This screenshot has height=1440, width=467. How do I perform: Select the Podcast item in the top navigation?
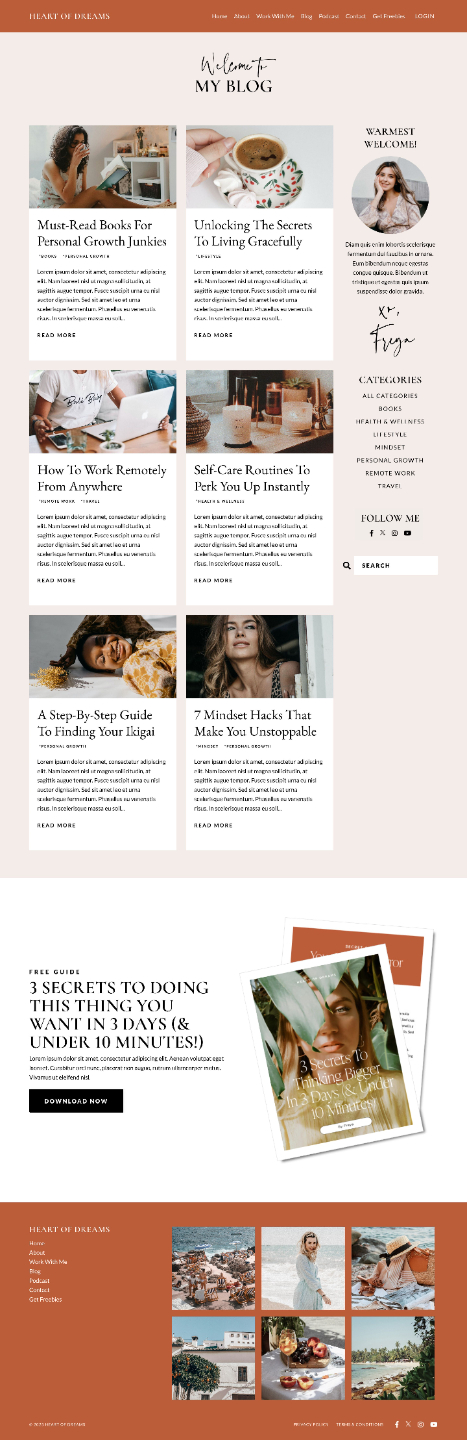pyautogui.click(x=329, y=17)
